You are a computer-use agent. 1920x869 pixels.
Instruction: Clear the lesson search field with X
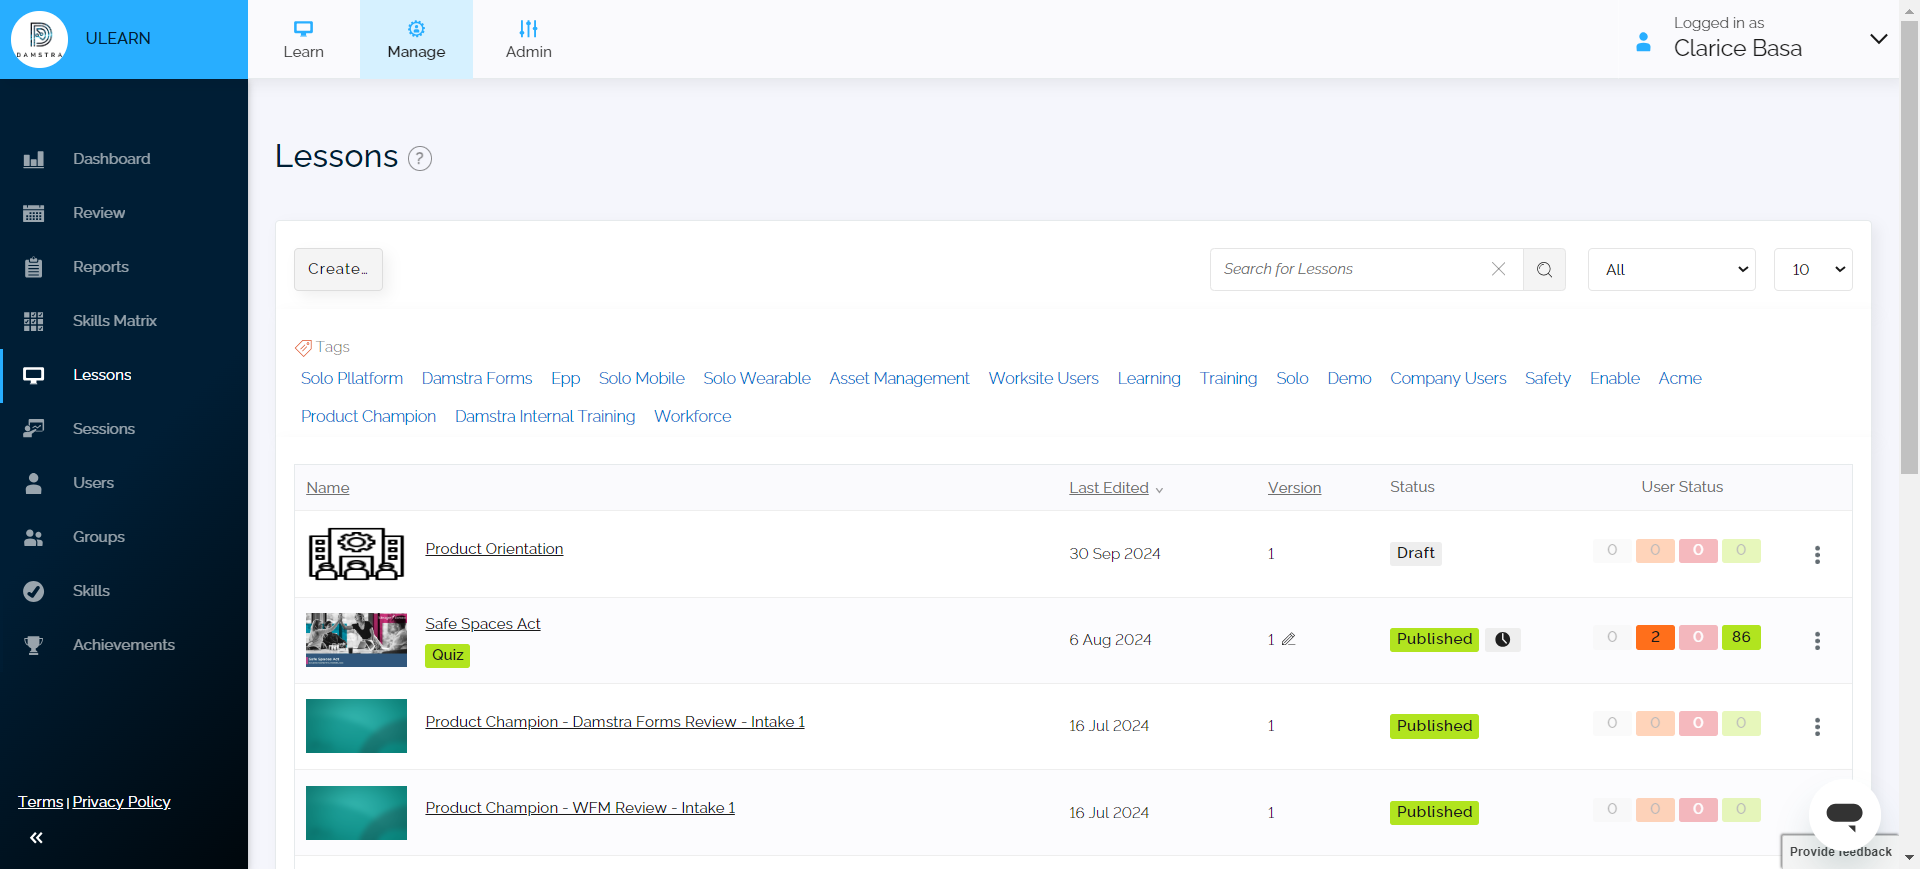point(1498,269)
